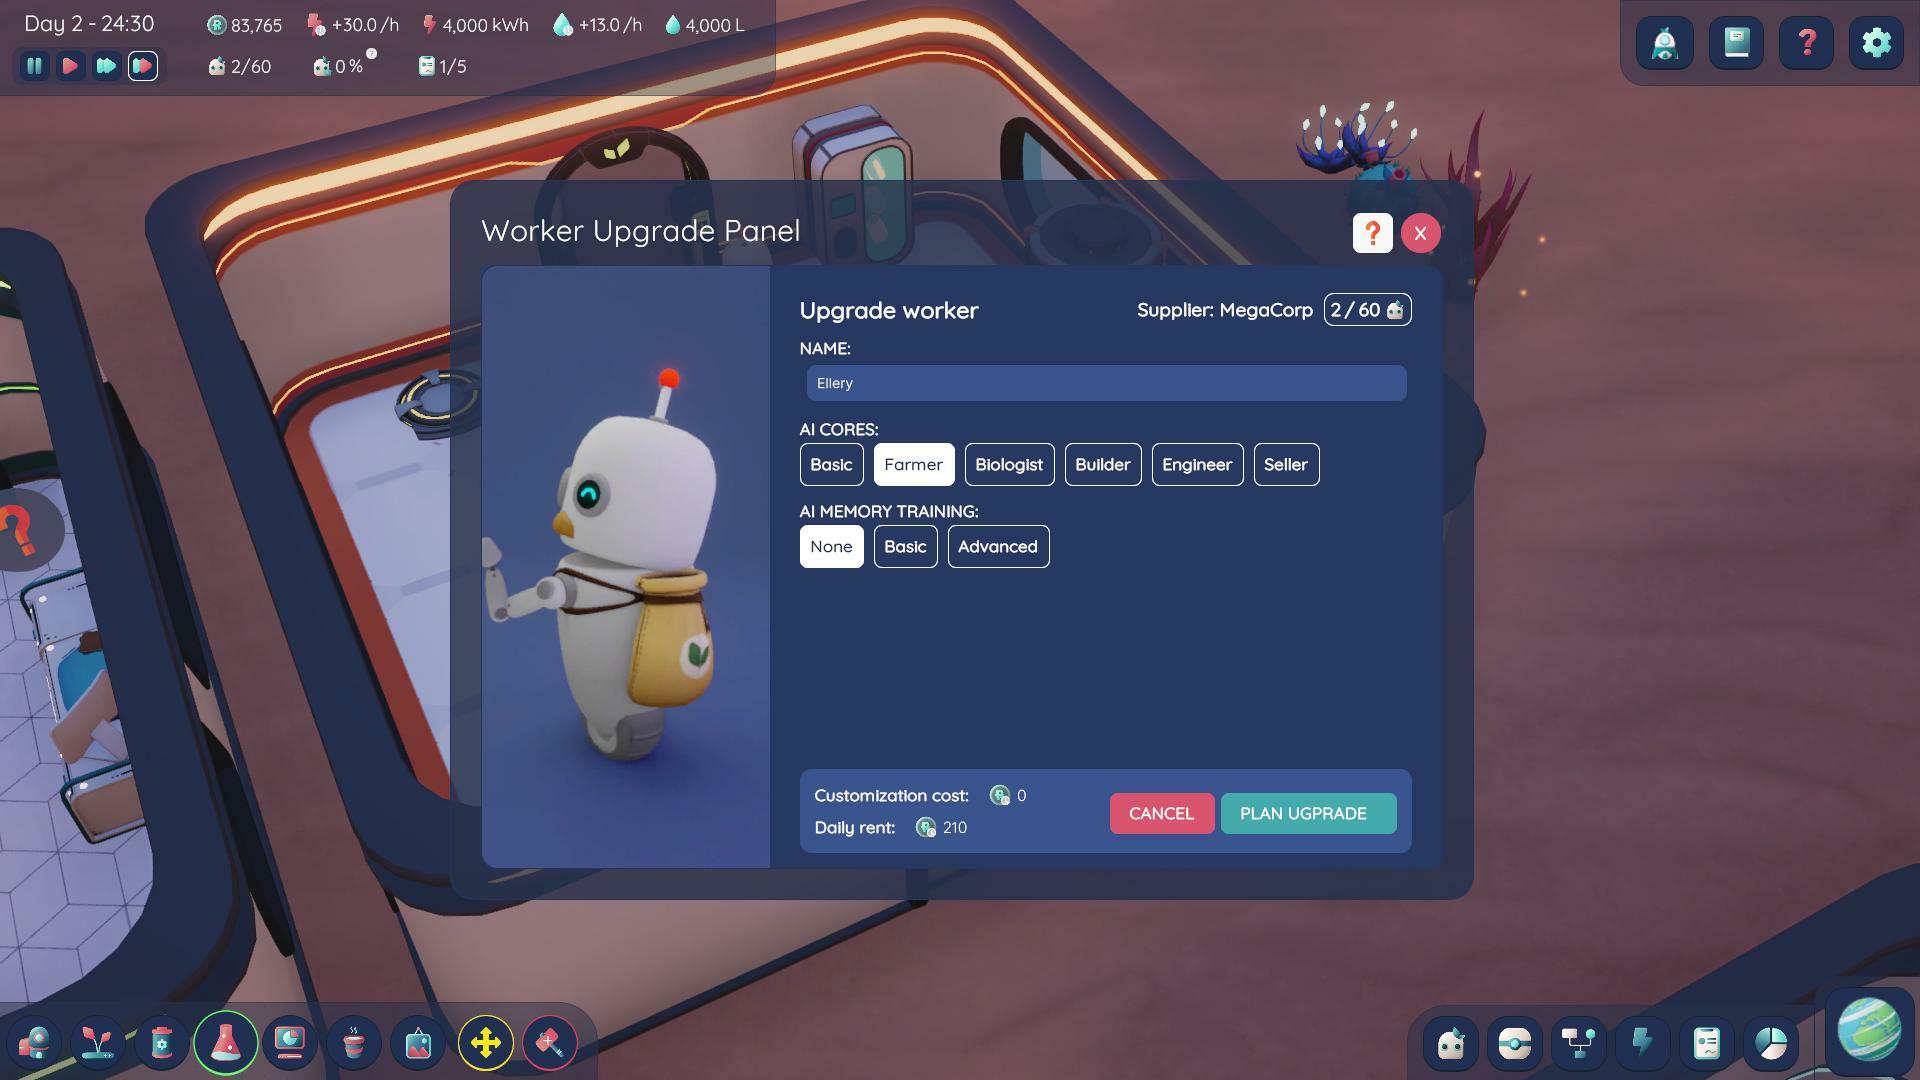Open the worker robot panel
Viewport: 1920px width, 1080px height.
[x=1449, y=1043]
